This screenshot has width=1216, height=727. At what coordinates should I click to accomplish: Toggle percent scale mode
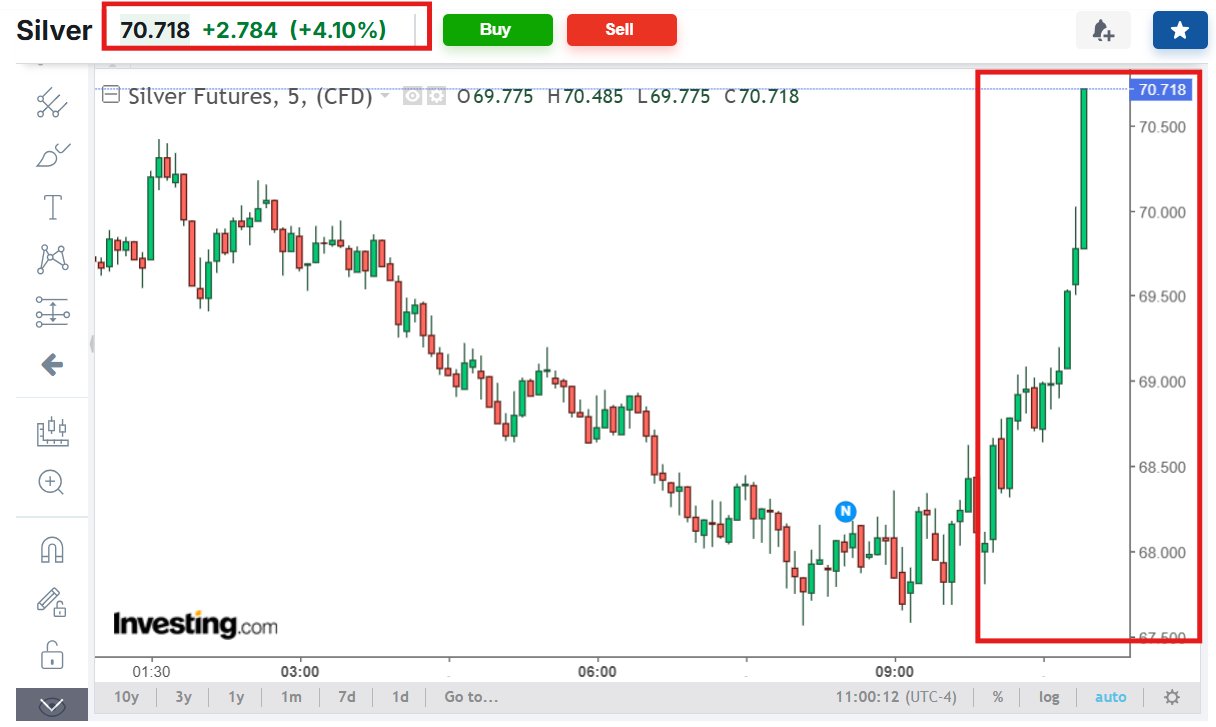998,697
